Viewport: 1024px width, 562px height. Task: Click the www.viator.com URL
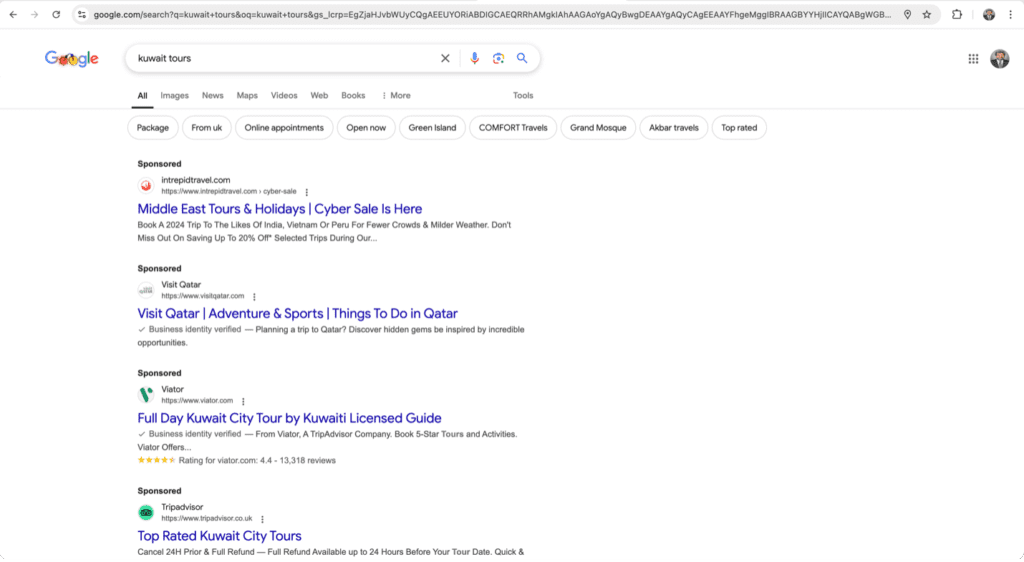[x=197, y=401]
